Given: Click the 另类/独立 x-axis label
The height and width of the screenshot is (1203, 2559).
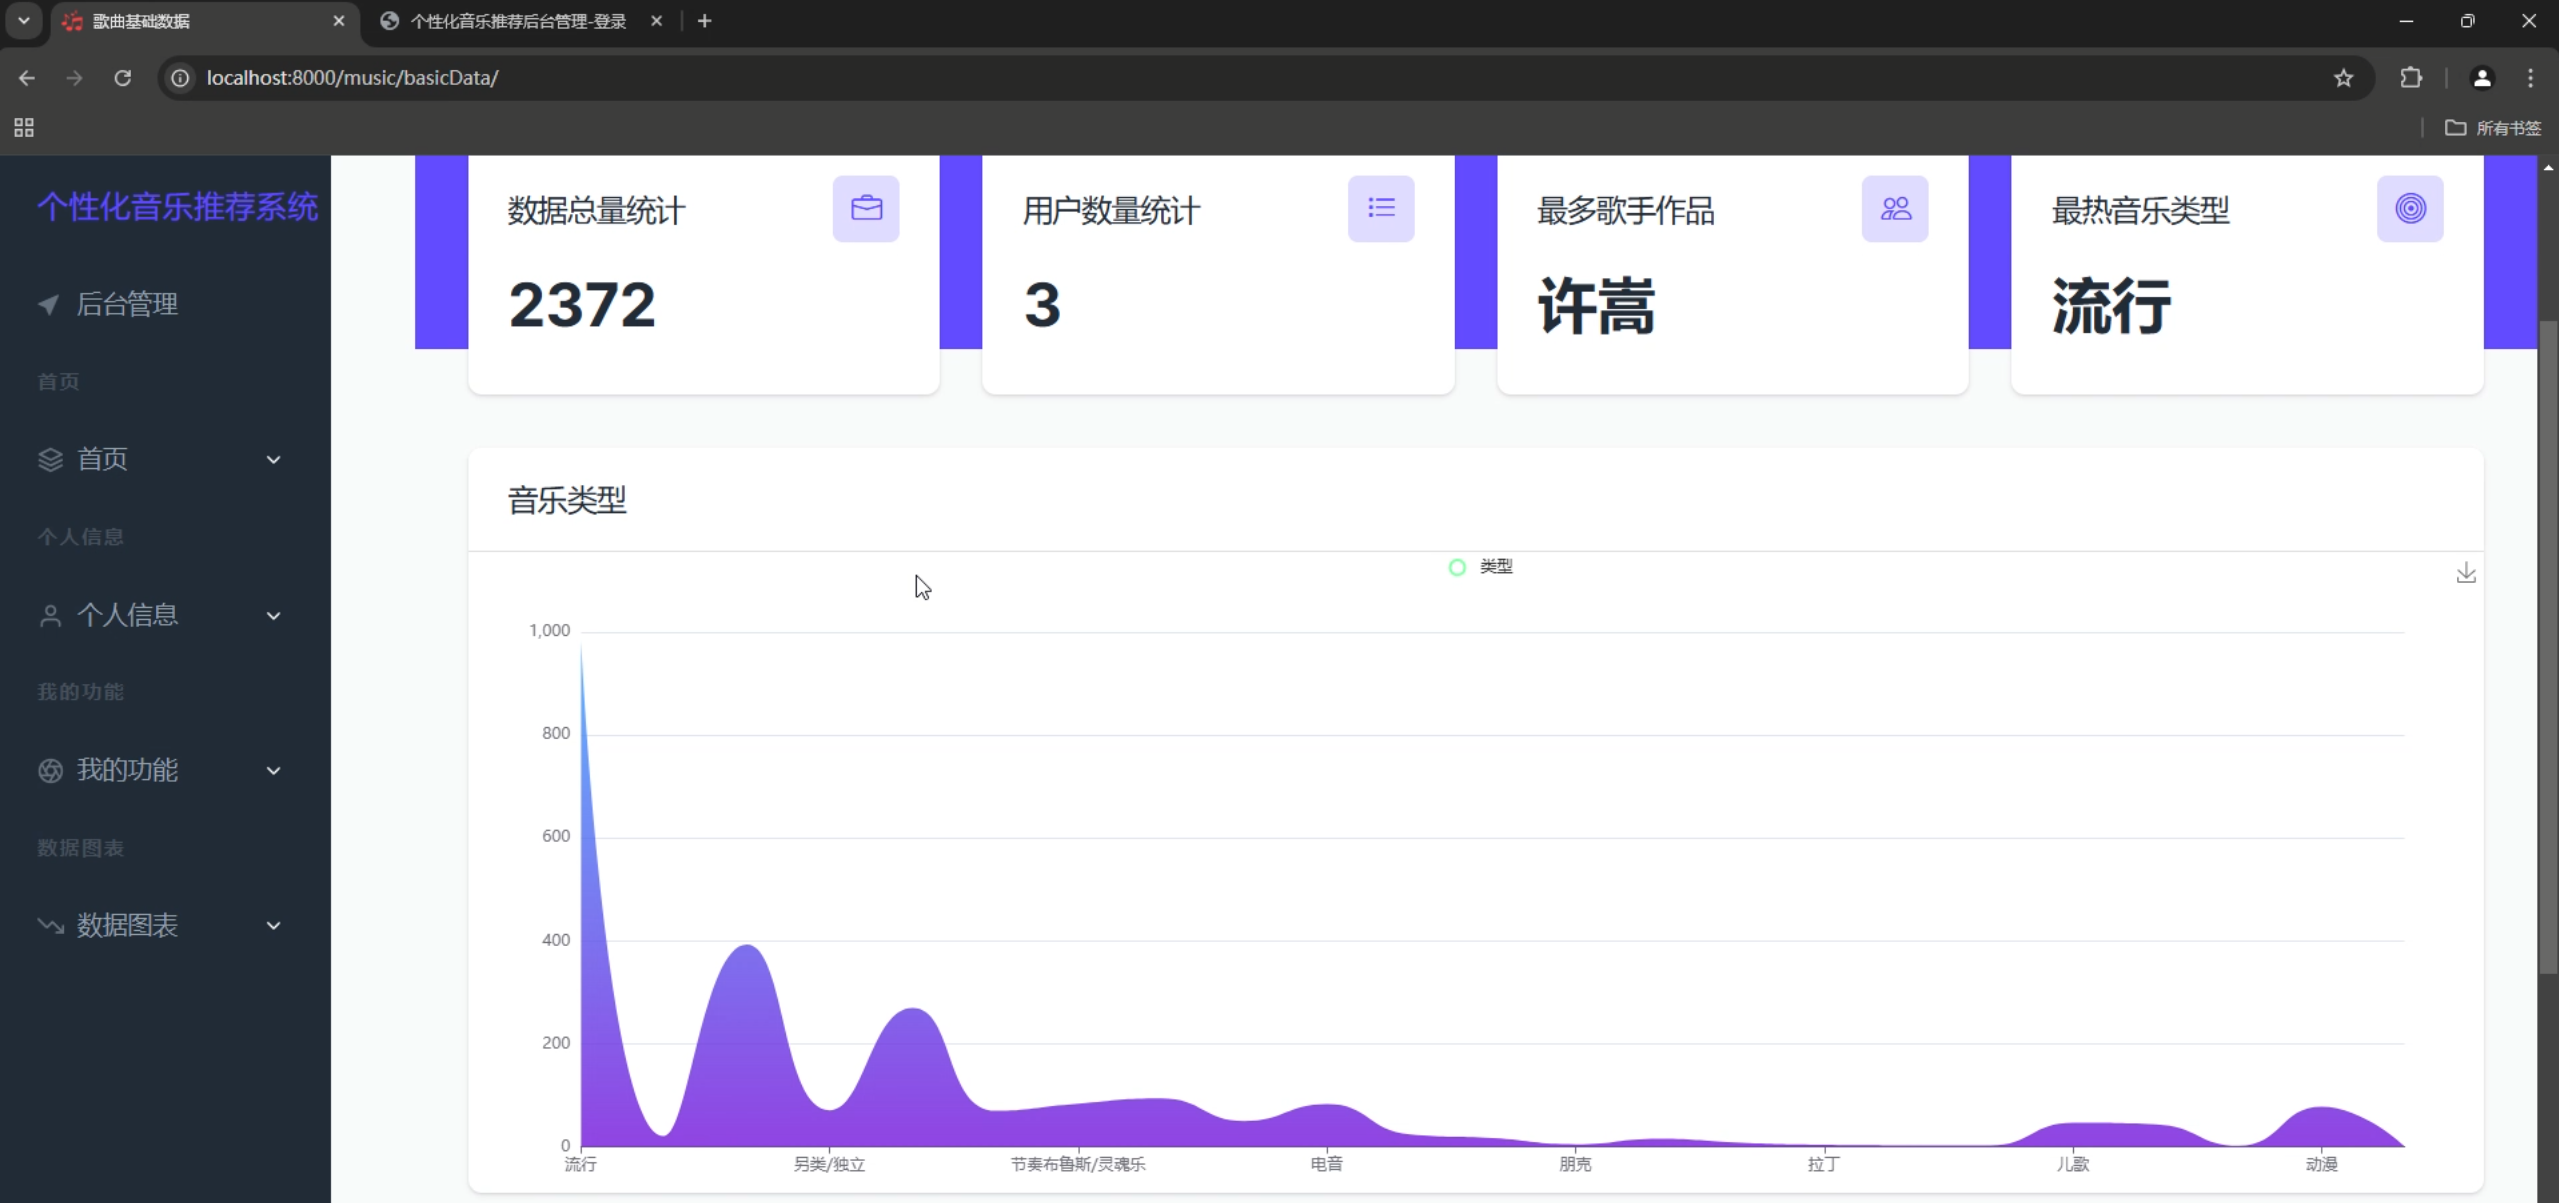Looking at the screenshot, I should point(829,1164).
